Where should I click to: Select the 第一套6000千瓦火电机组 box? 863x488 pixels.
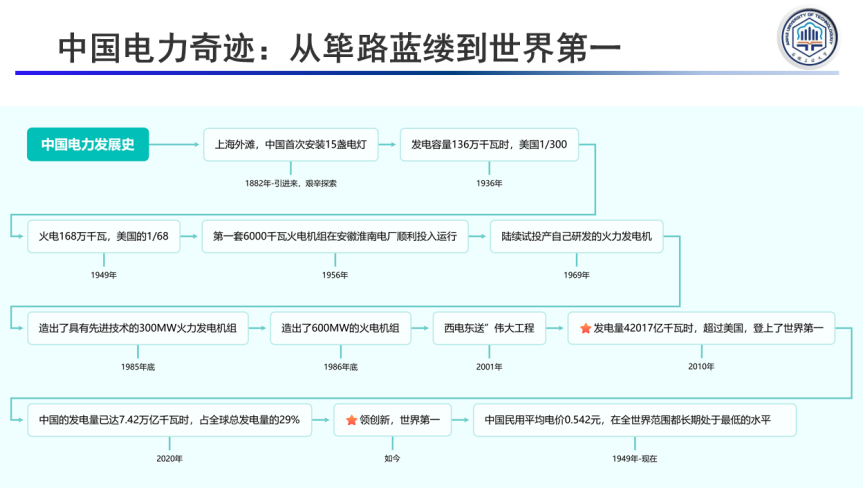point(335,237)
